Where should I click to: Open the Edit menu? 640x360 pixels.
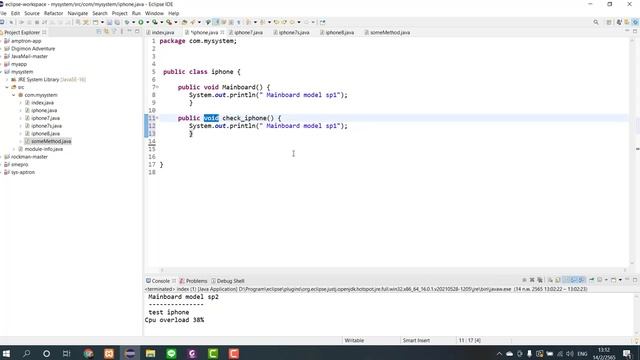point(16,13)
